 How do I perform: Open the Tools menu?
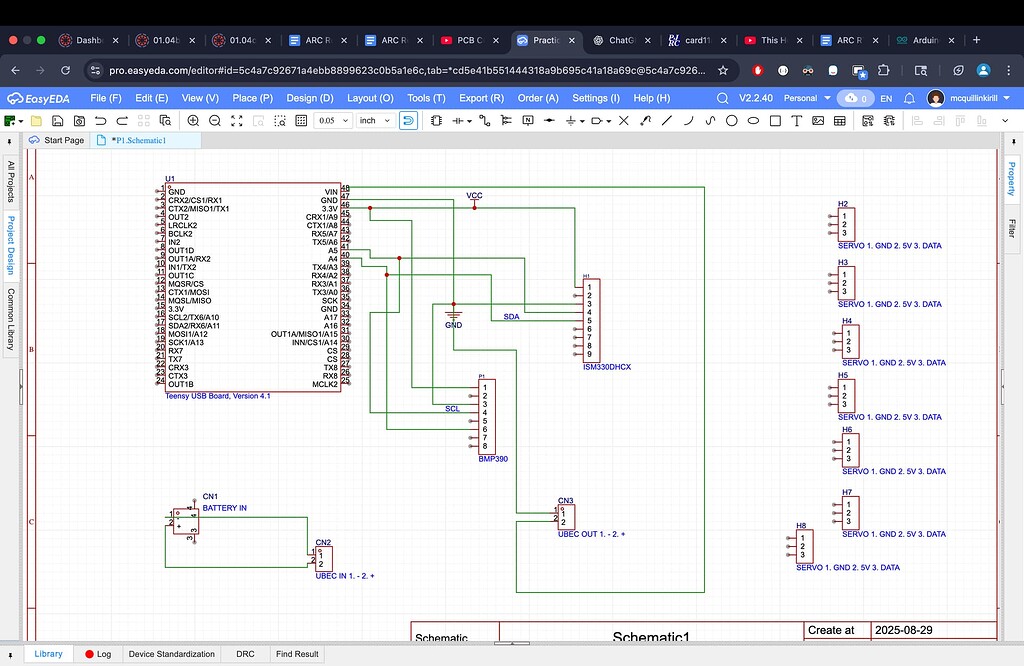pyautogui.click(x=424, y=98)
